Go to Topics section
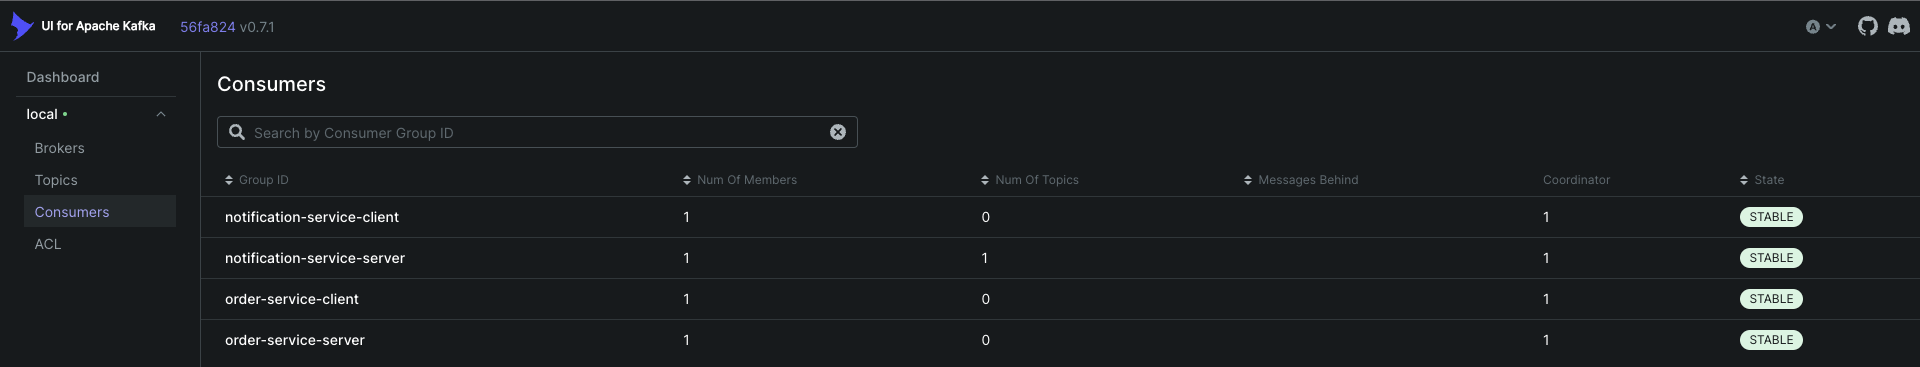 (56, 180)
